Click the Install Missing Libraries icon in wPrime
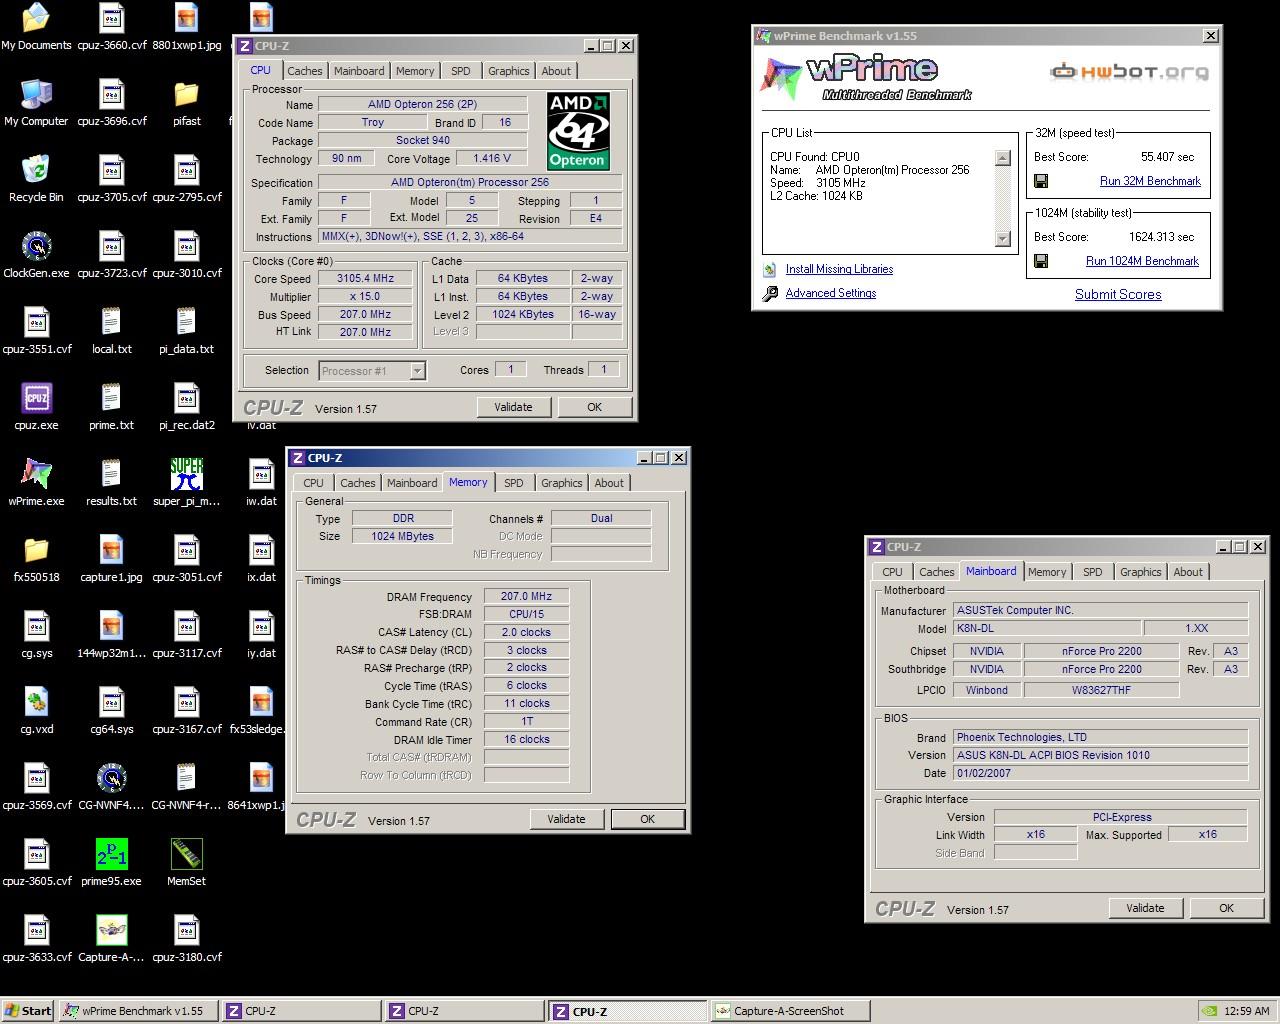Viewport: 1280px width, 1024px height. 769,270
